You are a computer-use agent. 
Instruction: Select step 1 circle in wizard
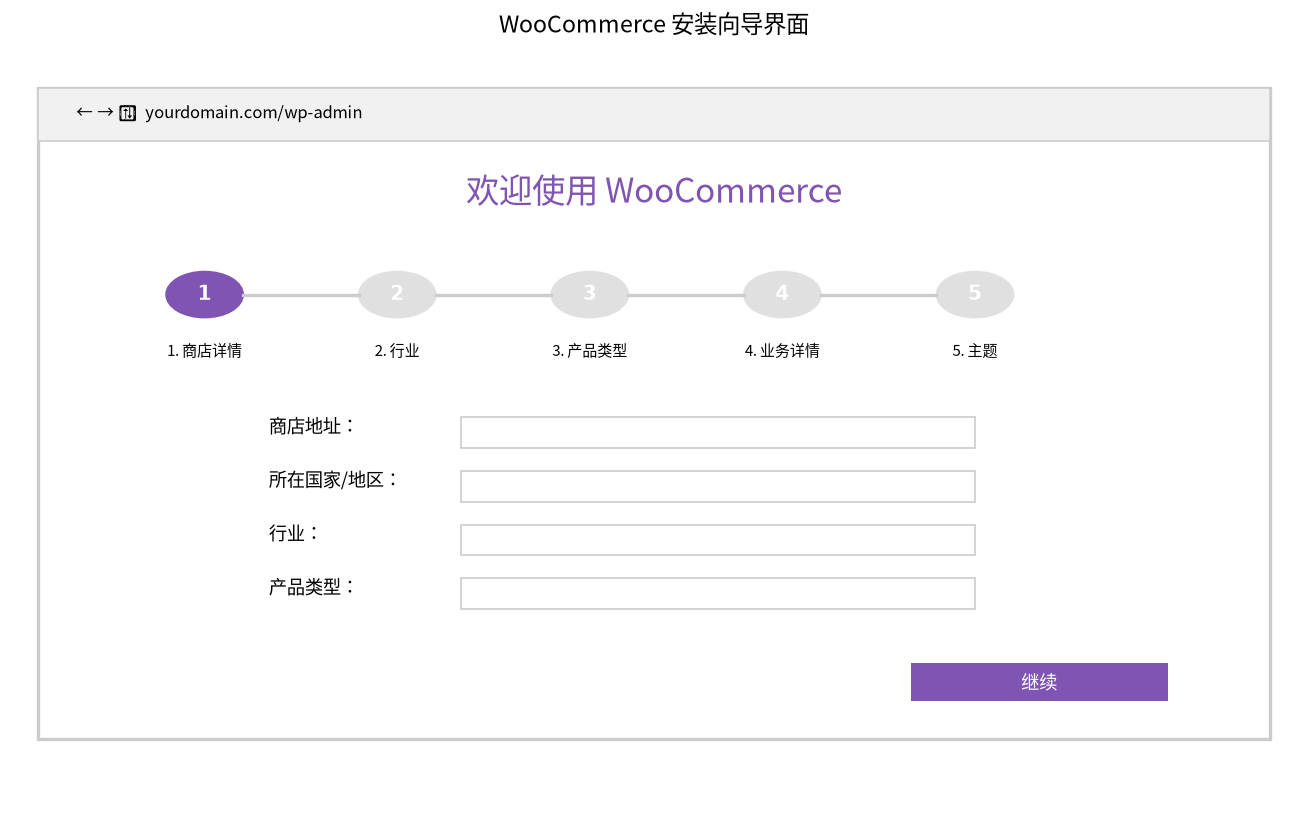pyautogui.click(x=204, y=294)
